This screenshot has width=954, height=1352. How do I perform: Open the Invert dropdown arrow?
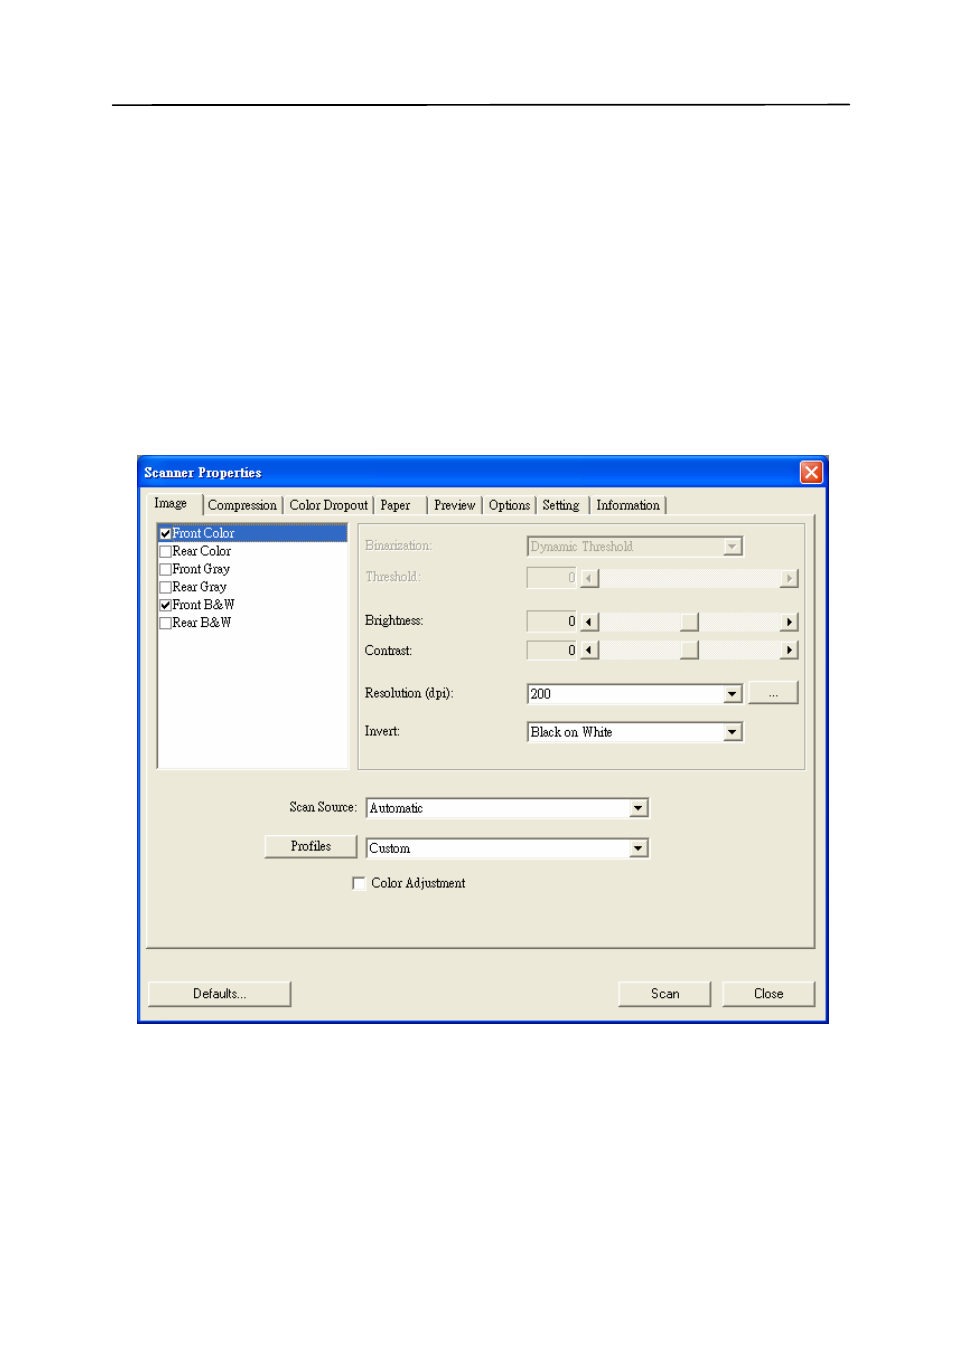click(x=733, y=733)
